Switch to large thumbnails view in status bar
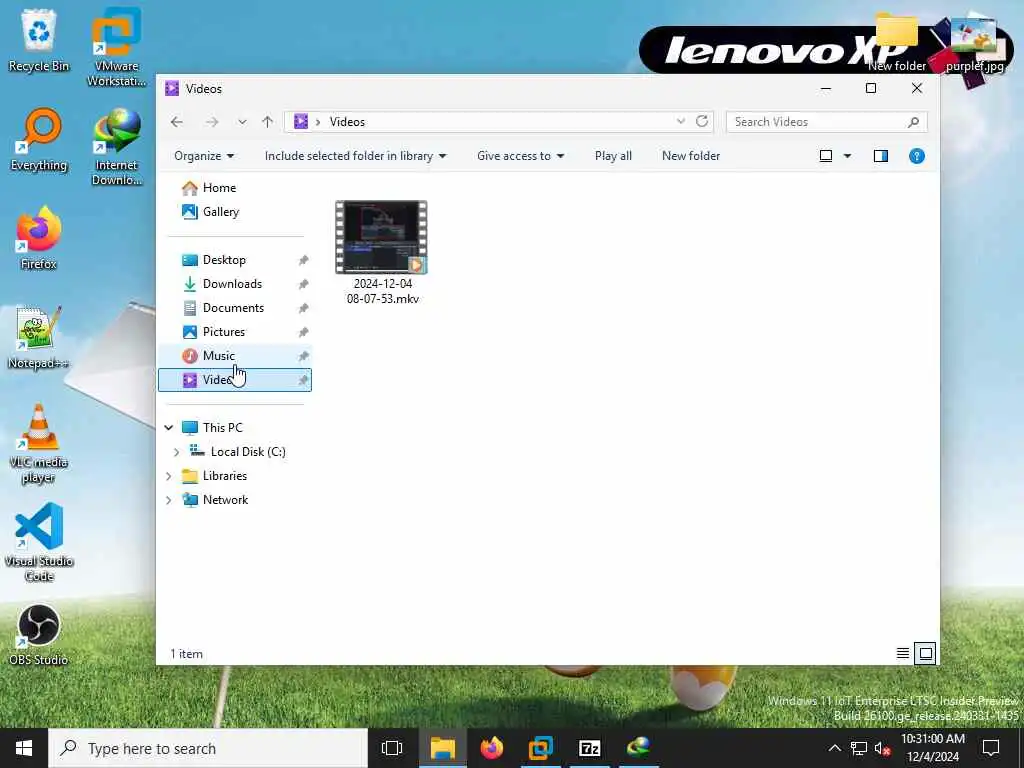 click(x=925, y=653)
